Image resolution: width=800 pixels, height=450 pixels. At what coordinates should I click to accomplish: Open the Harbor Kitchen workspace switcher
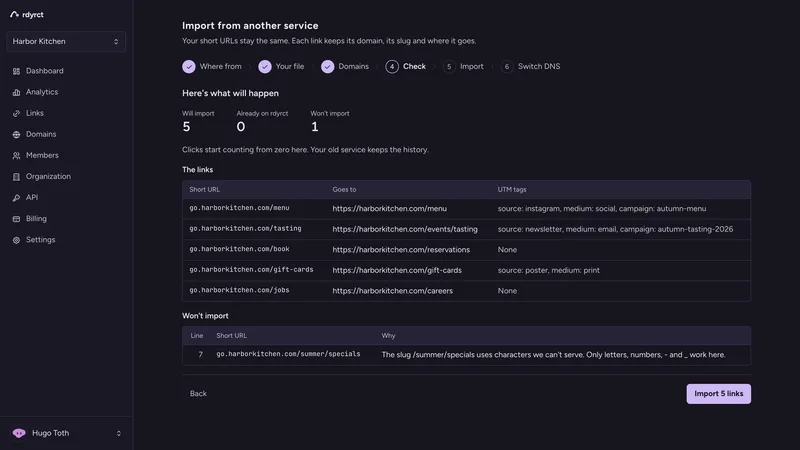tap(66, 41)
